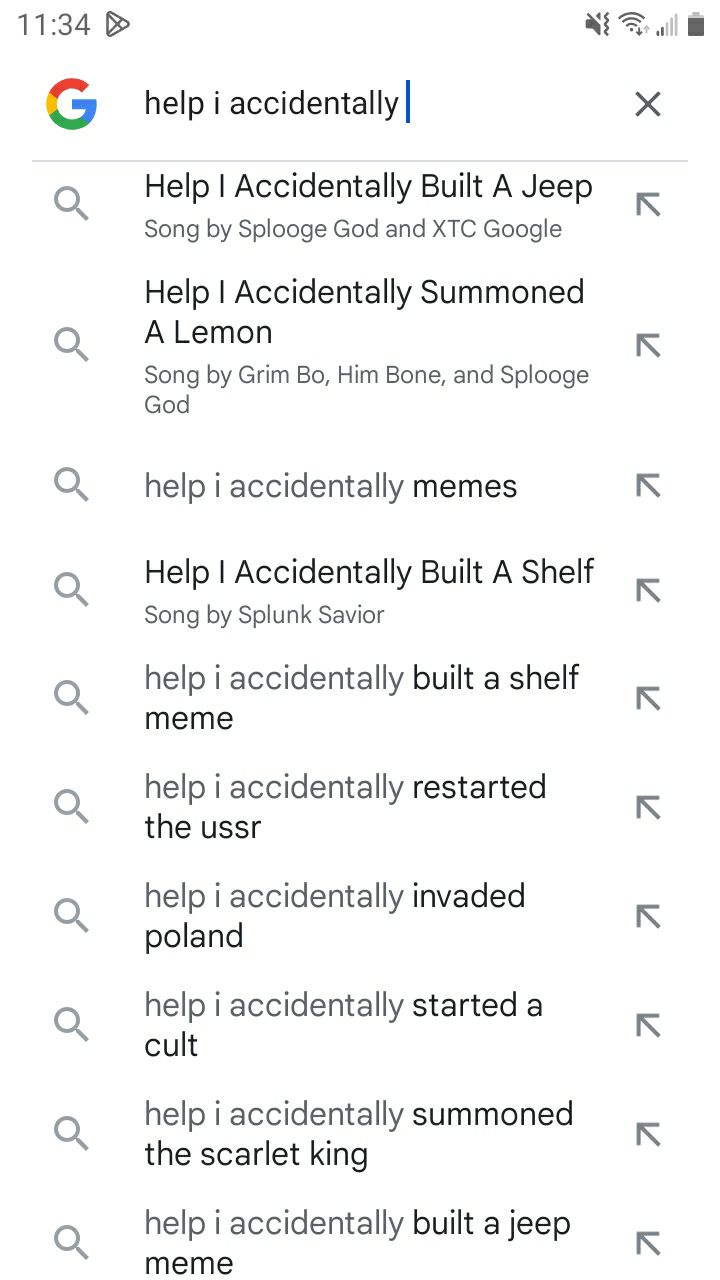720x1280 pixels.
Task: Clear the search query with the X button
Action: click(x=647, y=103)
